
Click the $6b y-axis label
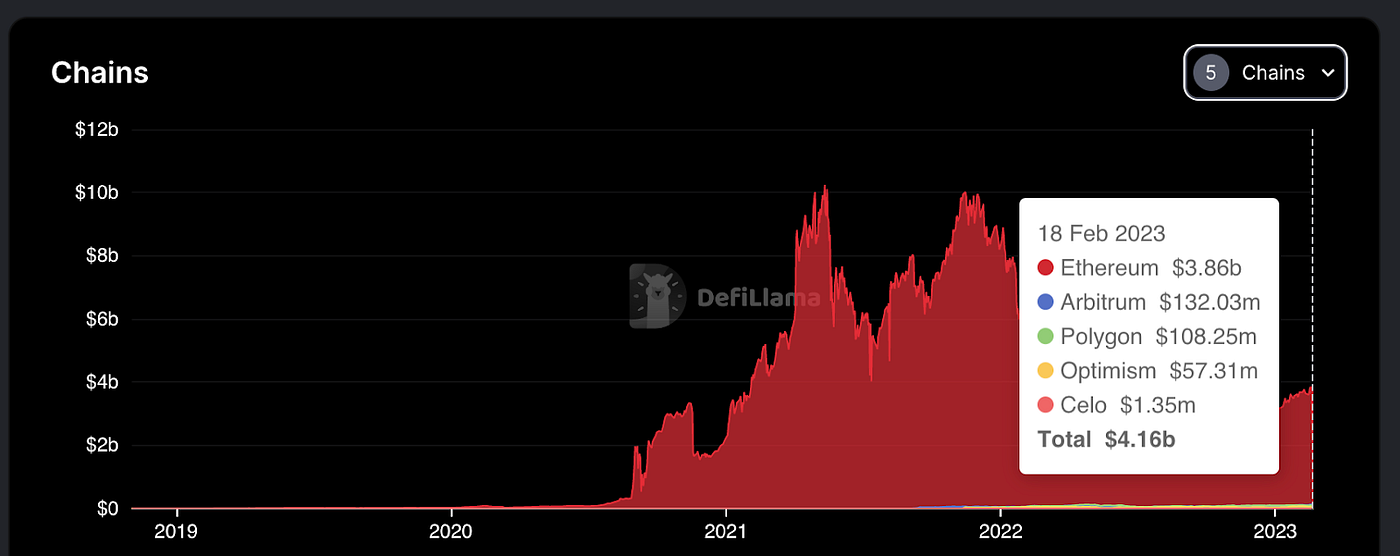[100, 319]
